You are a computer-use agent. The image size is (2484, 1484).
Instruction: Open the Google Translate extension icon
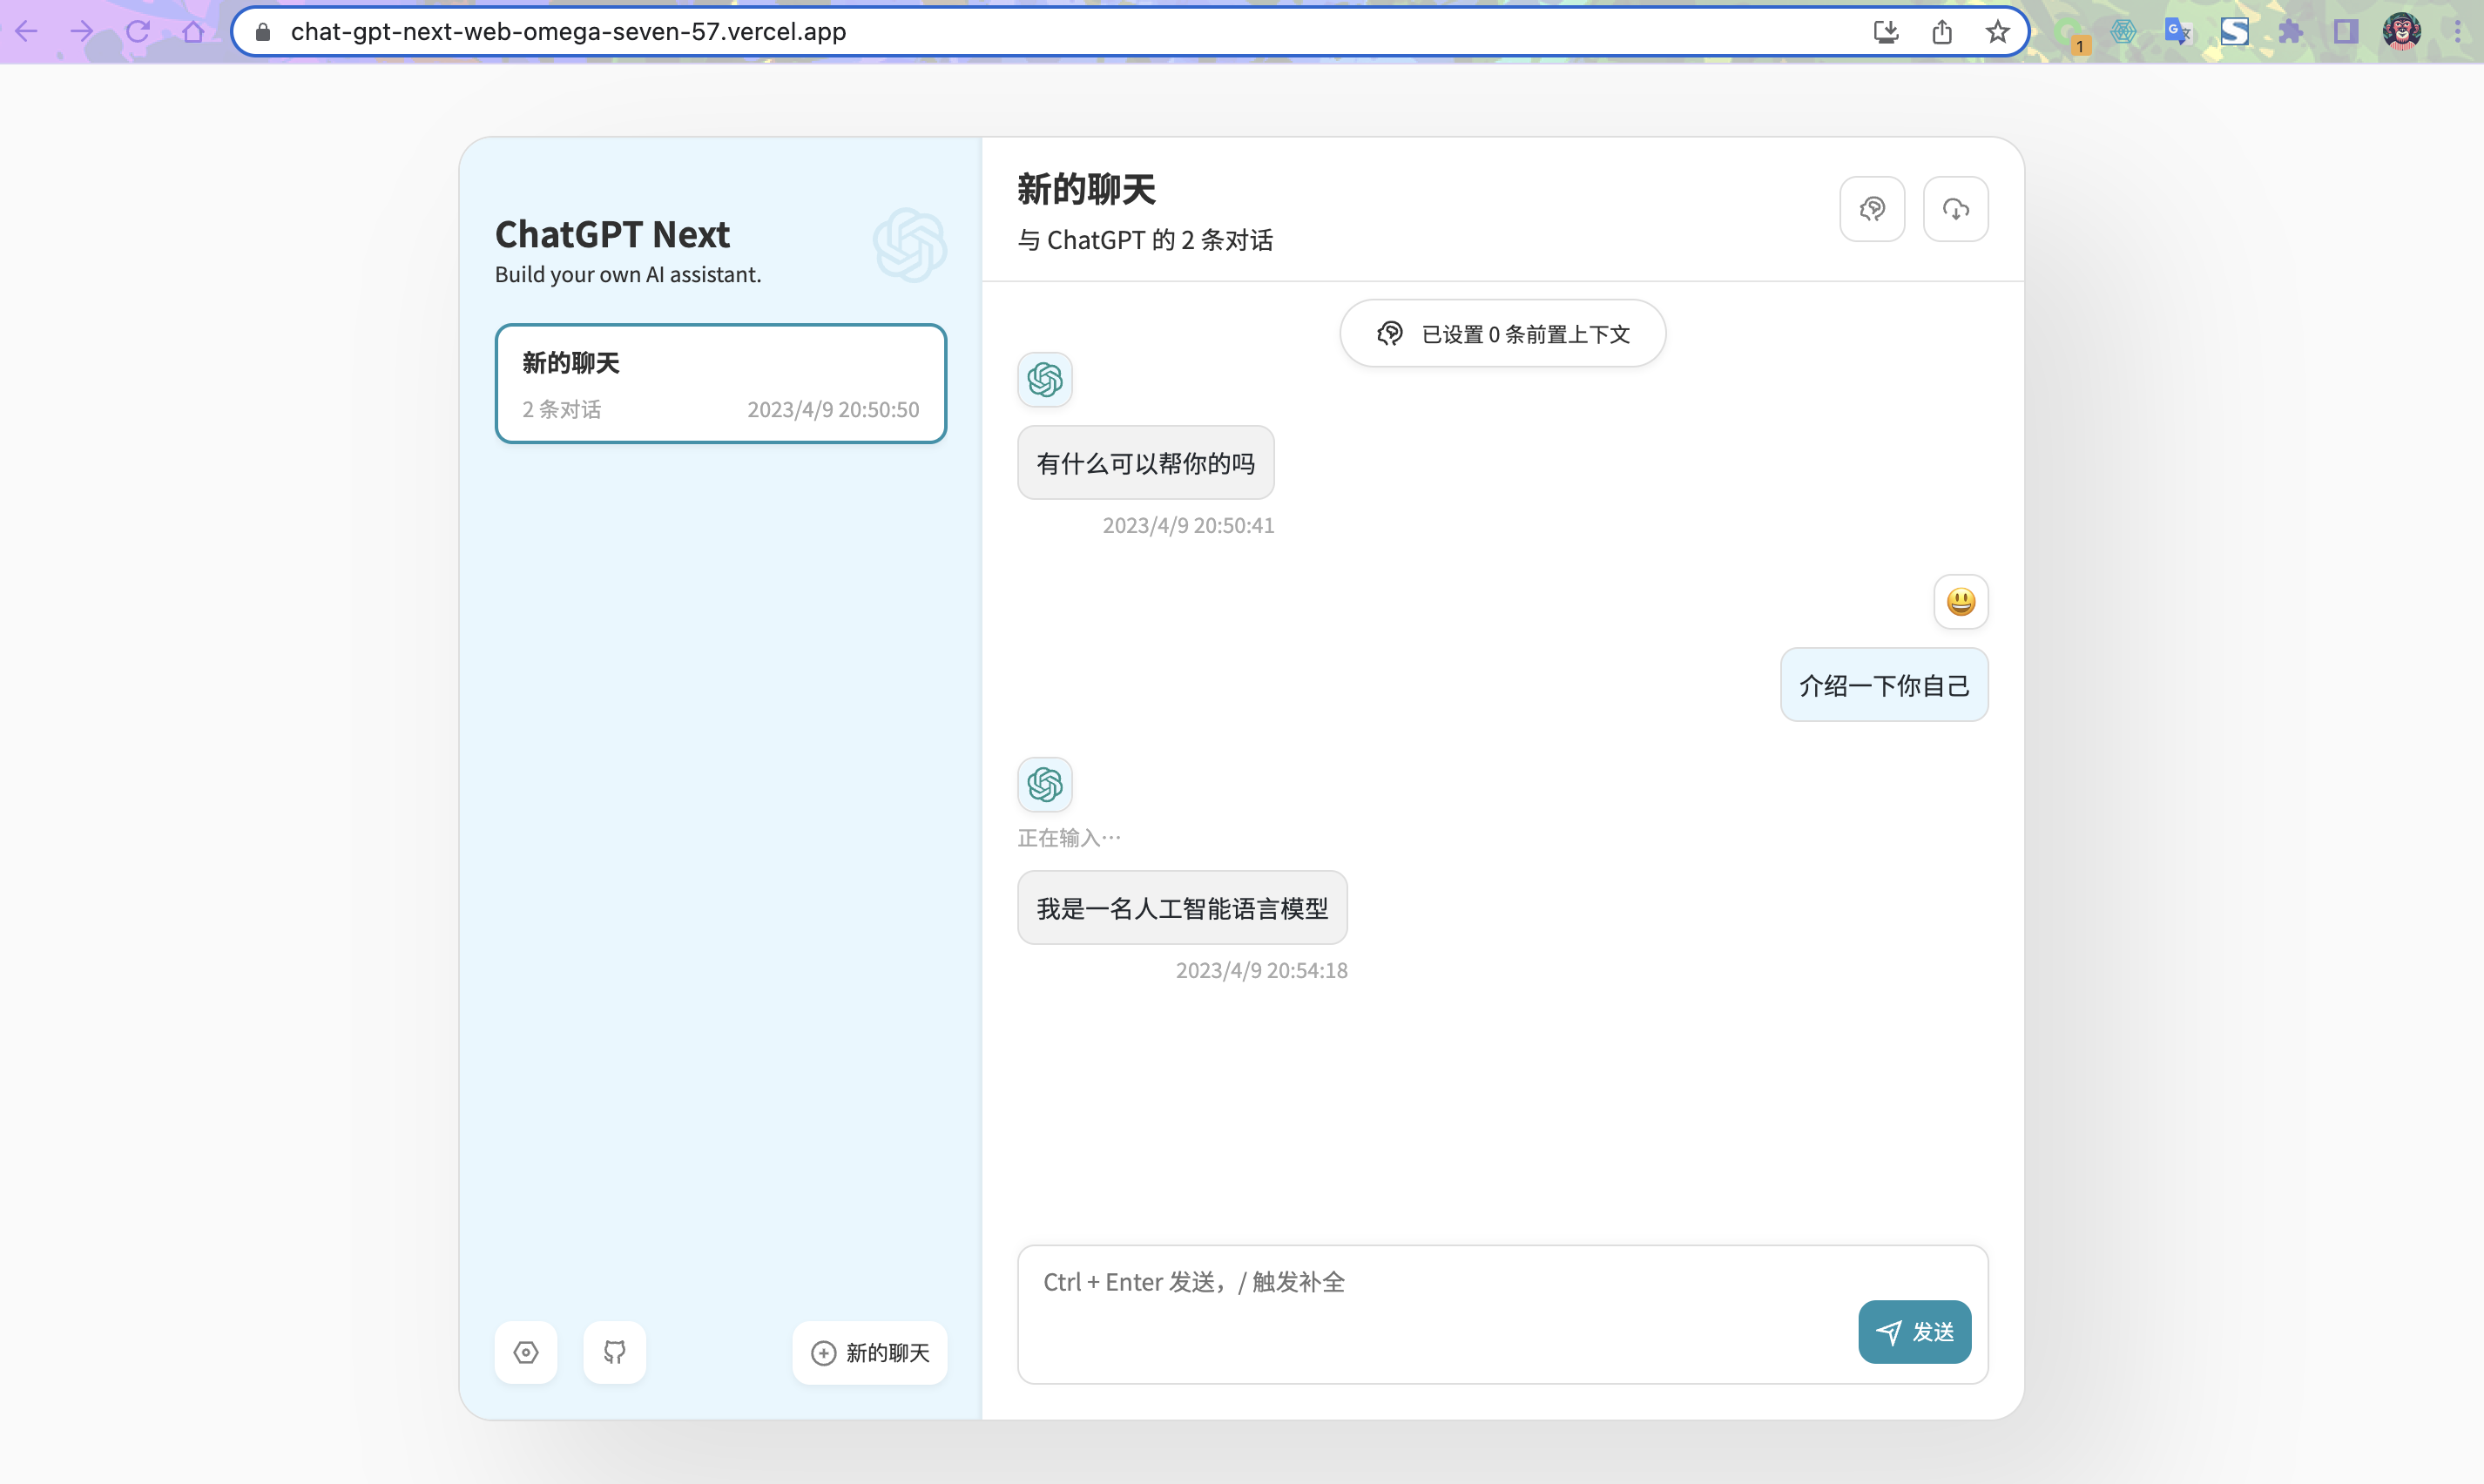tap(2177, 32)
